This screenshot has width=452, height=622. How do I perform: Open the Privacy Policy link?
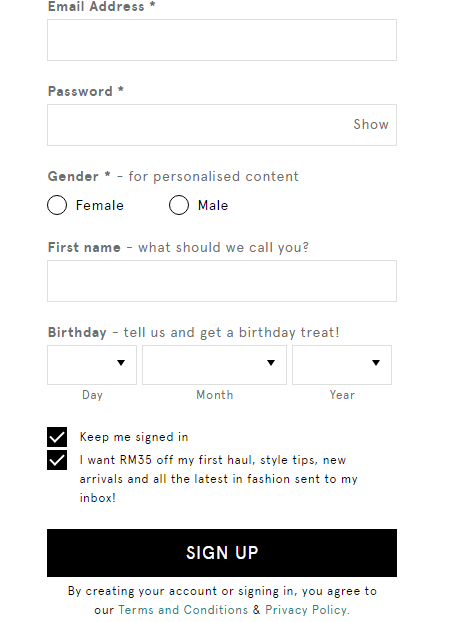coord(307,610)
